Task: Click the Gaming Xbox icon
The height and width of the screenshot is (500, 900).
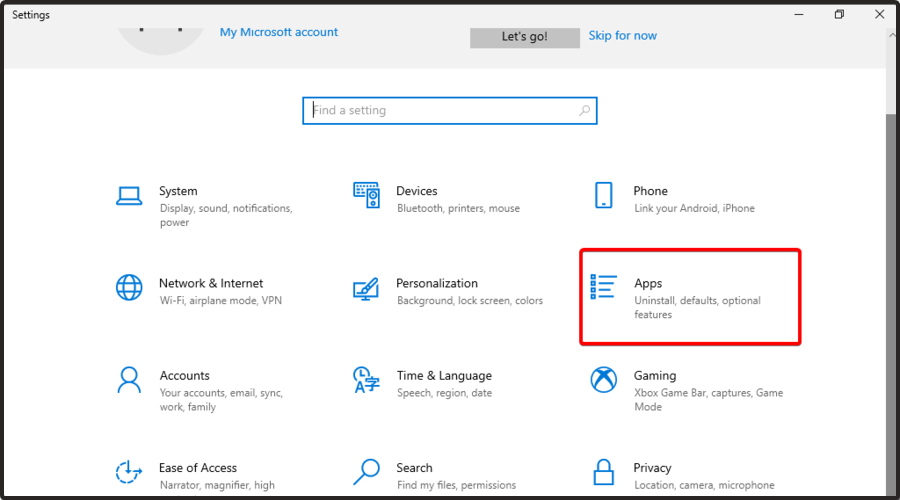Action: pyautogui.click(x=603, y=379)
